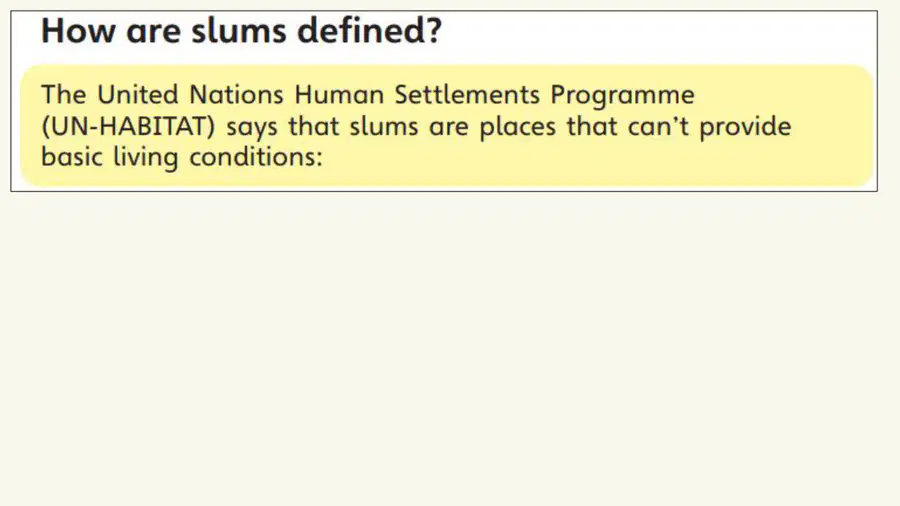Click the word "Programme" in the paragraph
The width and height of the screenshot is (900, 506).
[623, 96]
